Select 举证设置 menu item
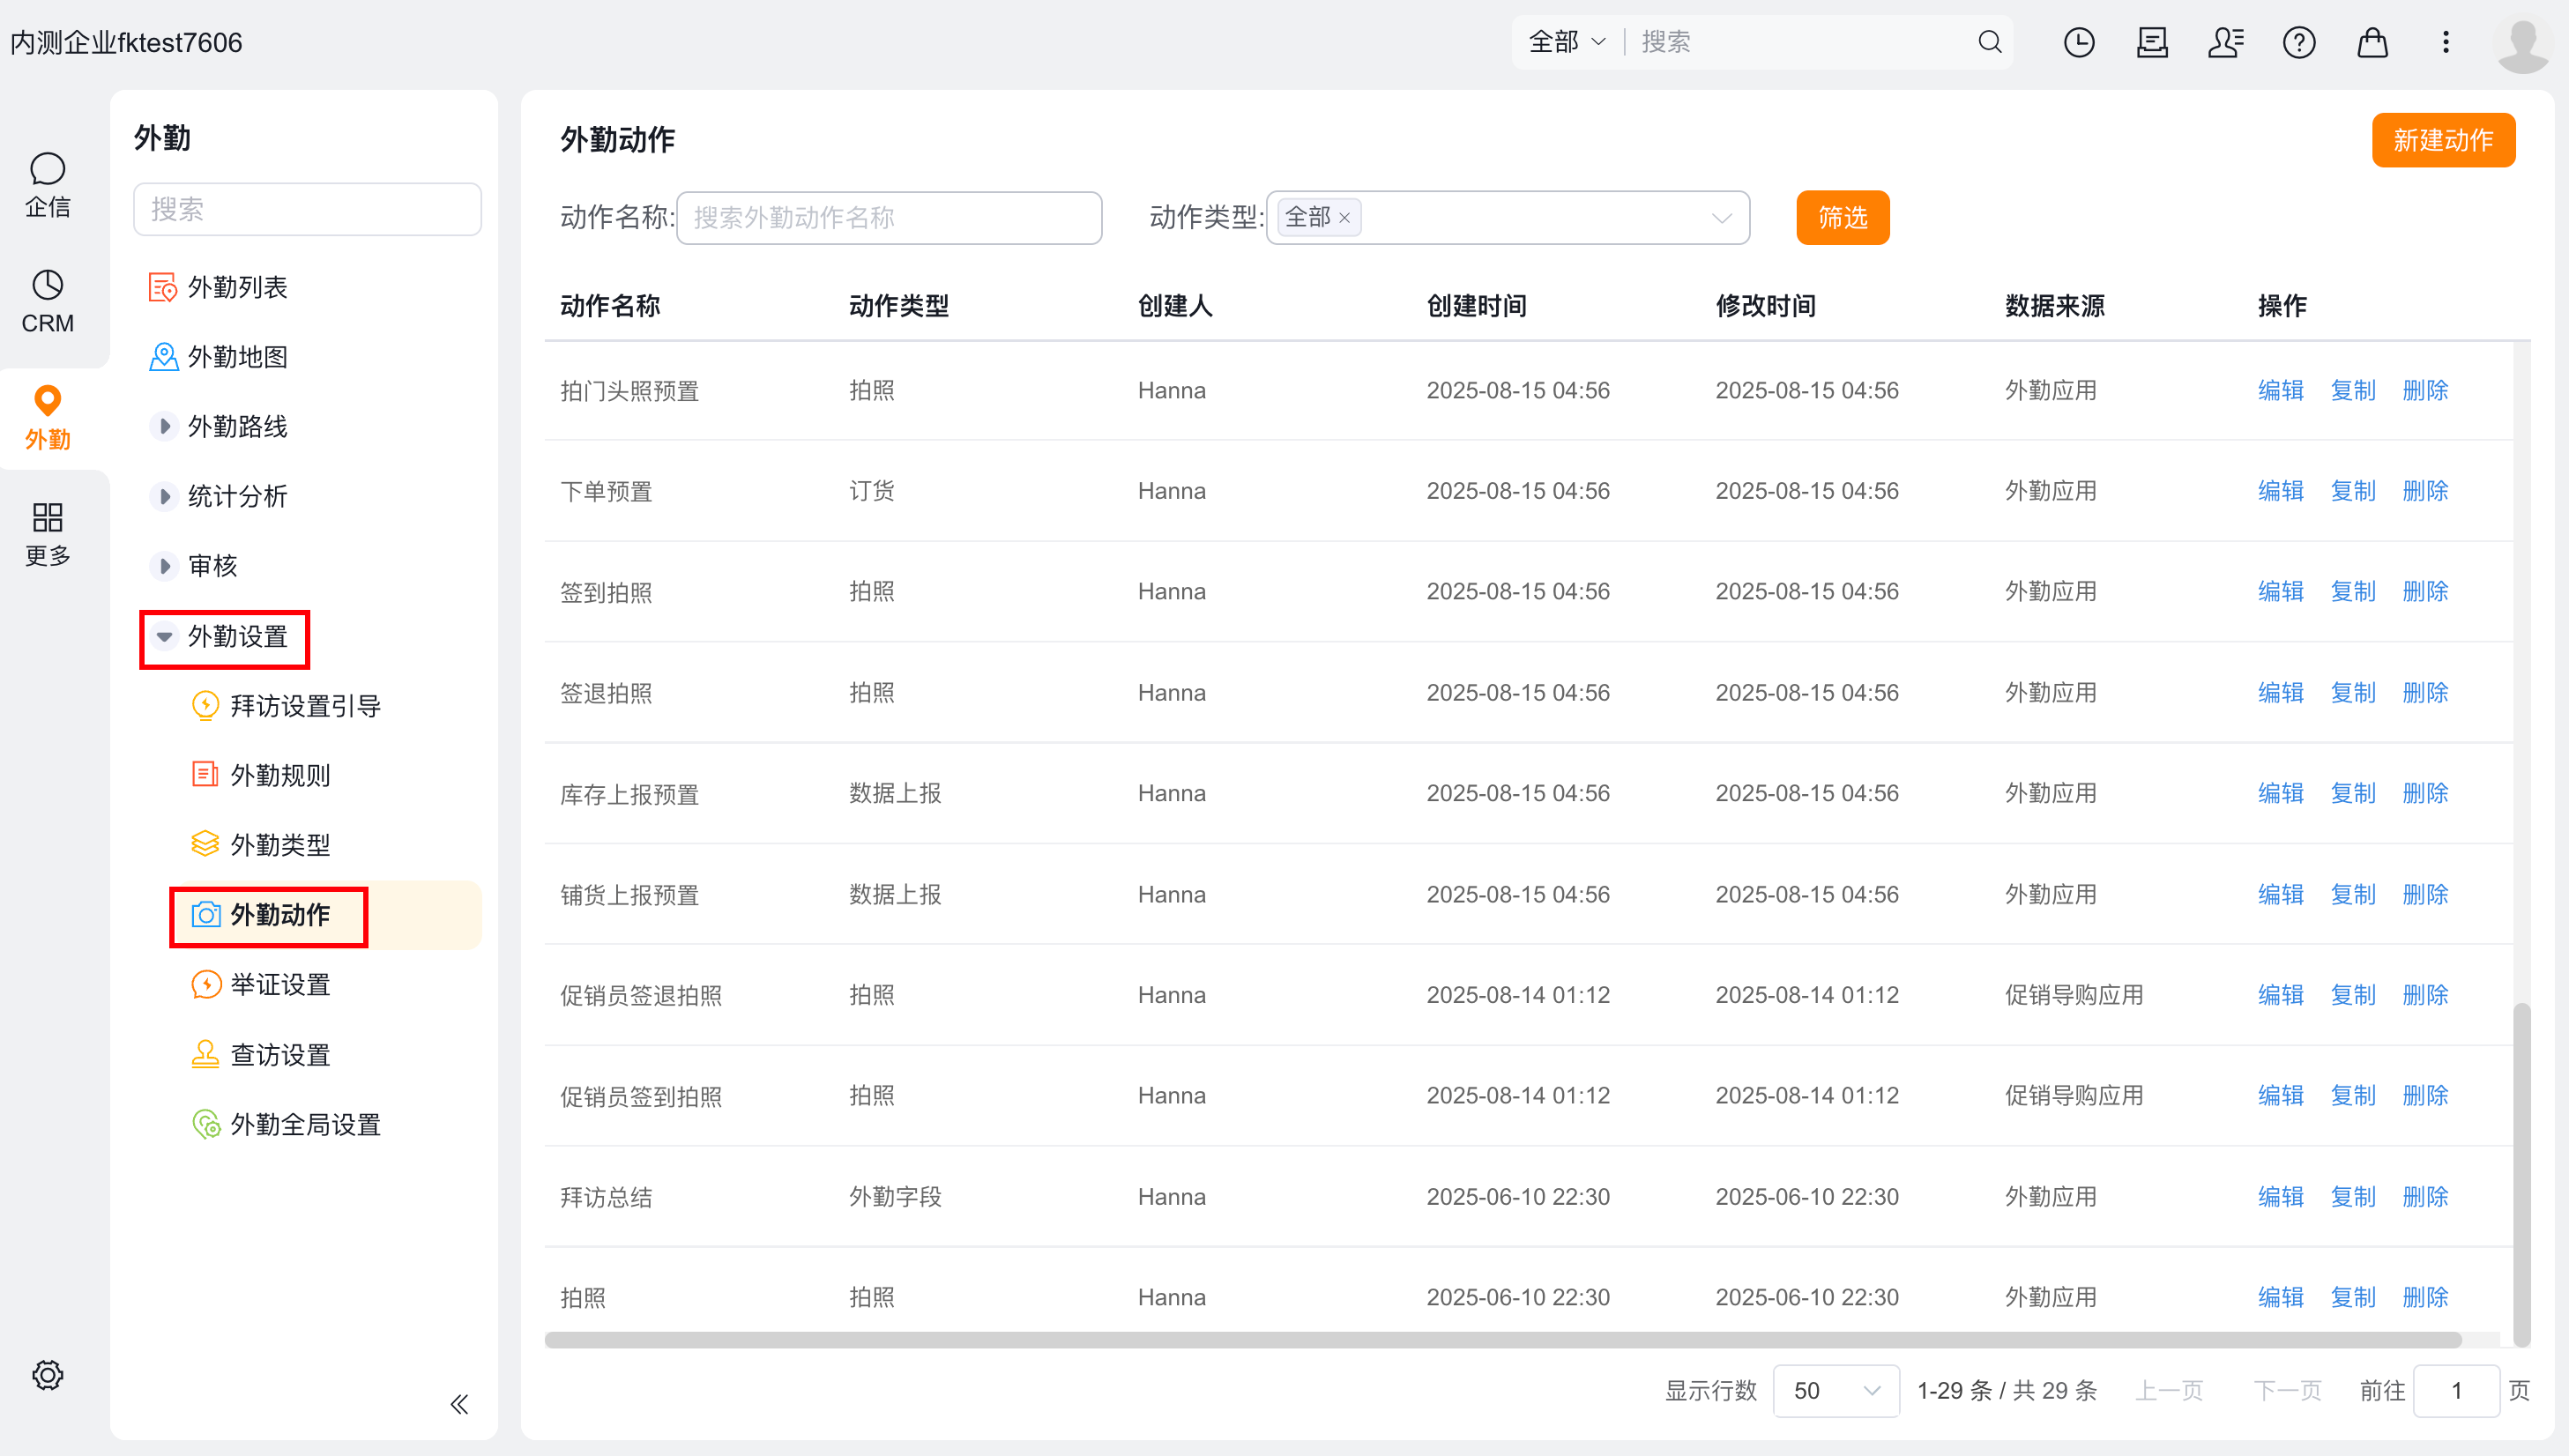 [x=261, y=984]
